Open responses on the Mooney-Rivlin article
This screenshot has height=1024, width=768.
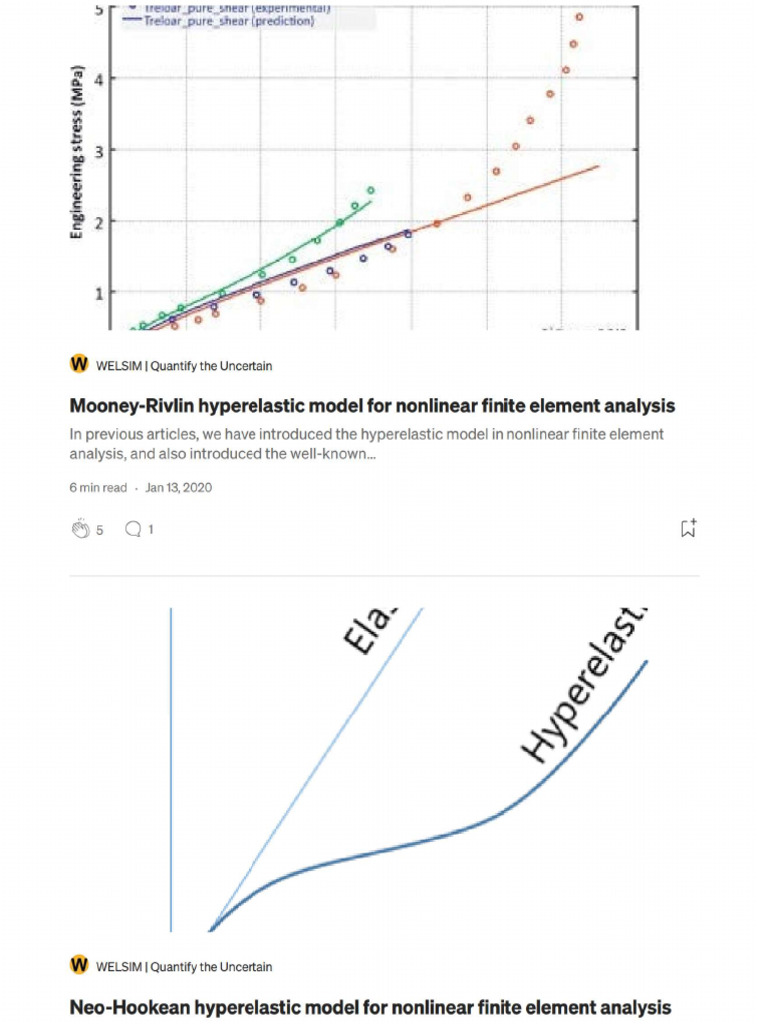coord(132,529)
